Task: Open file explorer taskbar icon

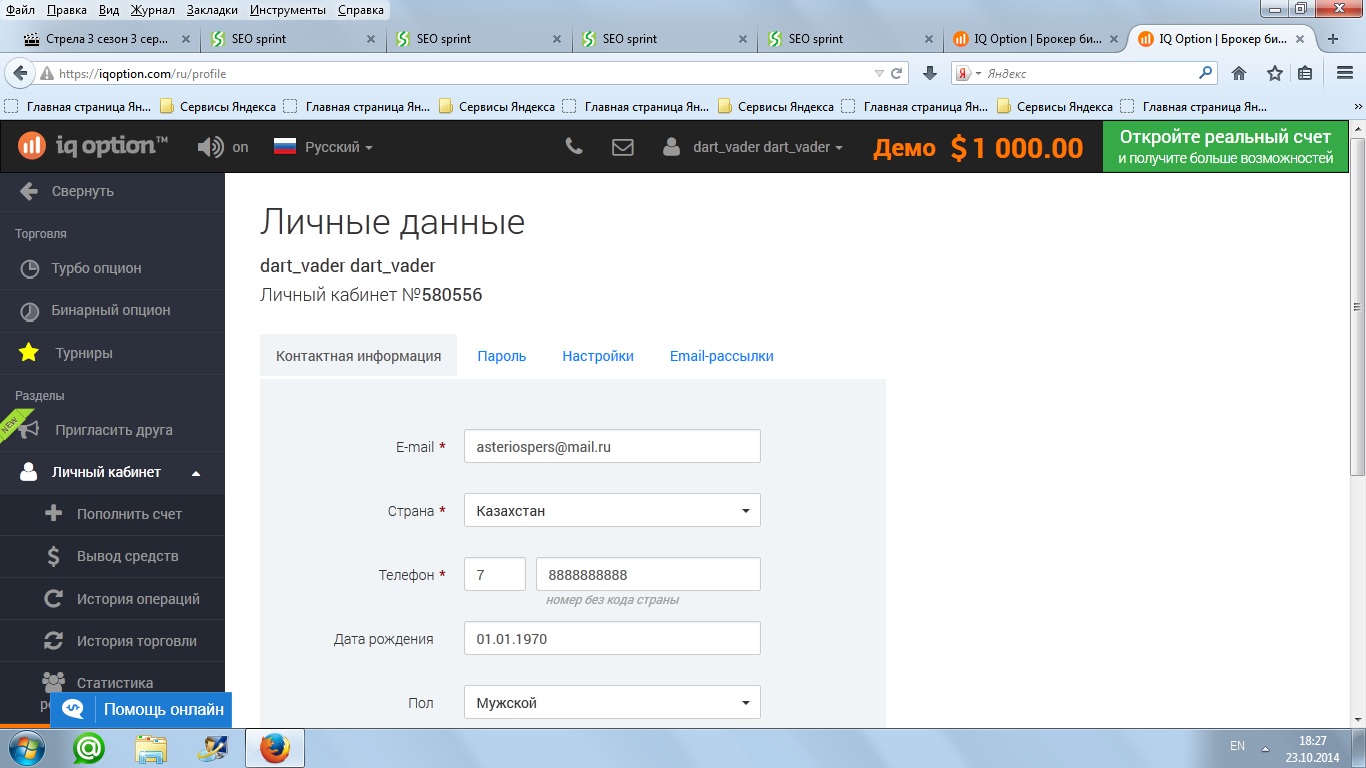Action: [151, 748]
